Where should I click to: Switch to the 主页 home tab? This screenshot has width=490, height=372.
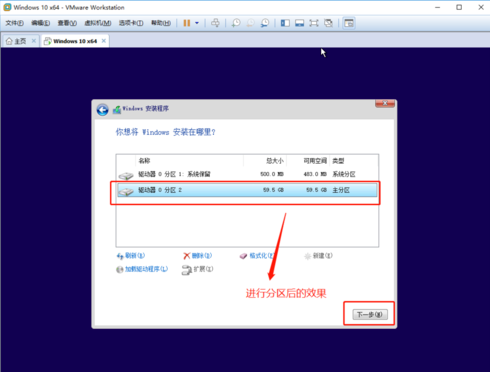[17, 41]
